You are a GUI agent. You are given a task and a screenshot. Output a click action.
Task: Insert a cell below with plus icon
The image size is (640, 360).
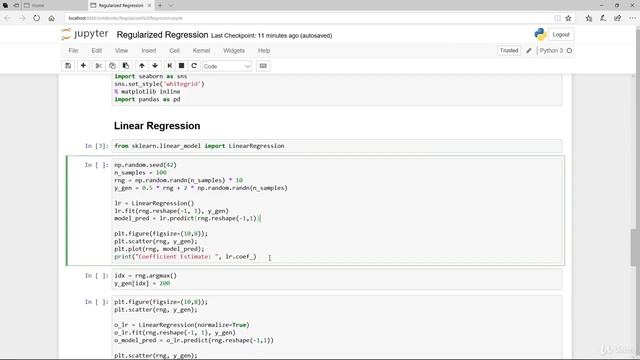83,66
